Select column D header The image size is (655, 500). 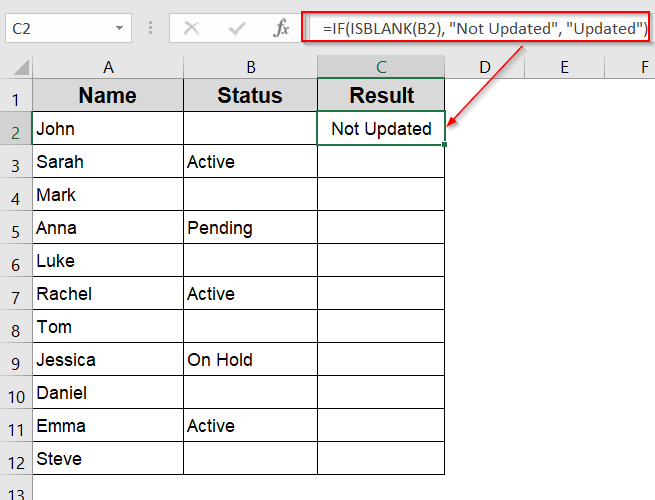485,67
